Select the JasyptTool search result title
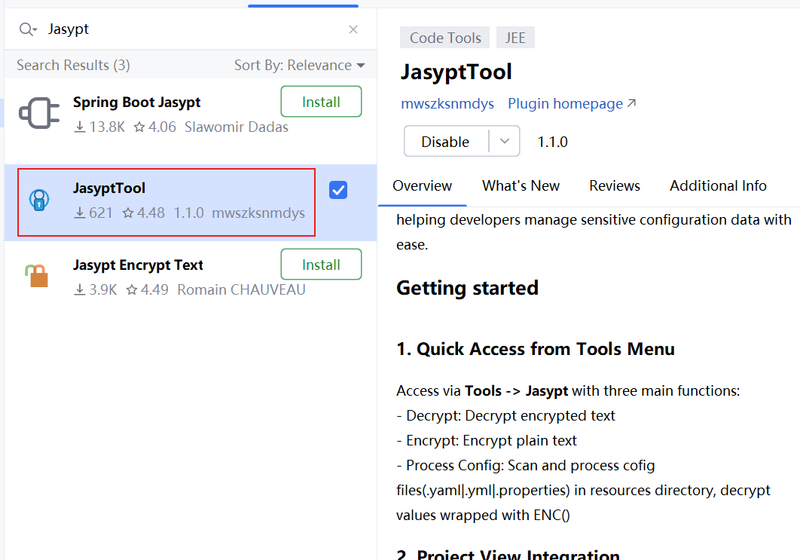 (109, 188)
